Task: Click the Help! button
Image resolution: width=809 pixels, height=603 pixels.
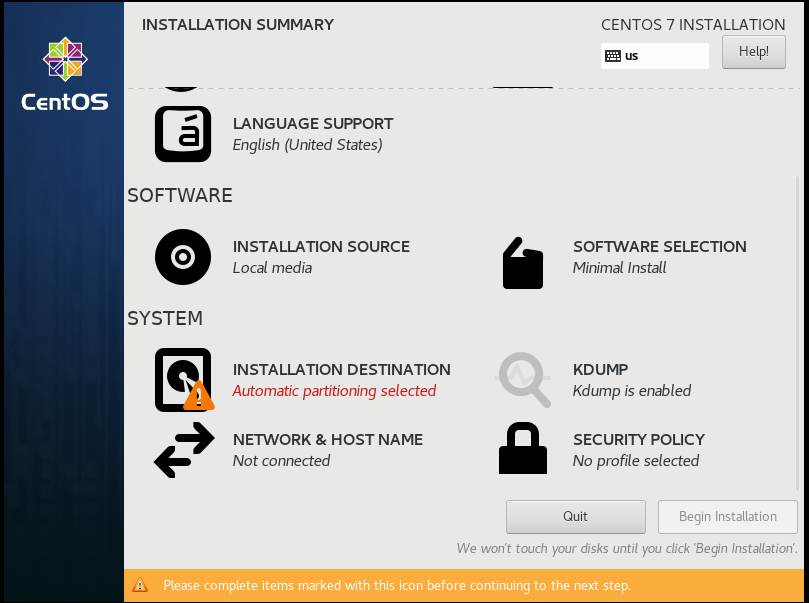Action: 753,51
